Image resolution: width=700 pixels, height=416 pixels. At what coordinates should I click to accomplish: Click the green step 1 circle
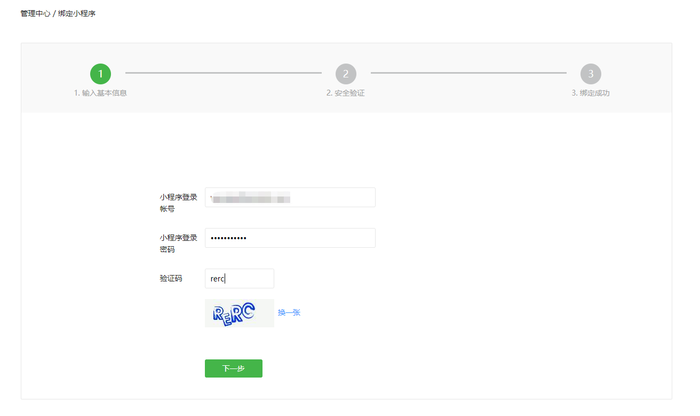point(100,74)
